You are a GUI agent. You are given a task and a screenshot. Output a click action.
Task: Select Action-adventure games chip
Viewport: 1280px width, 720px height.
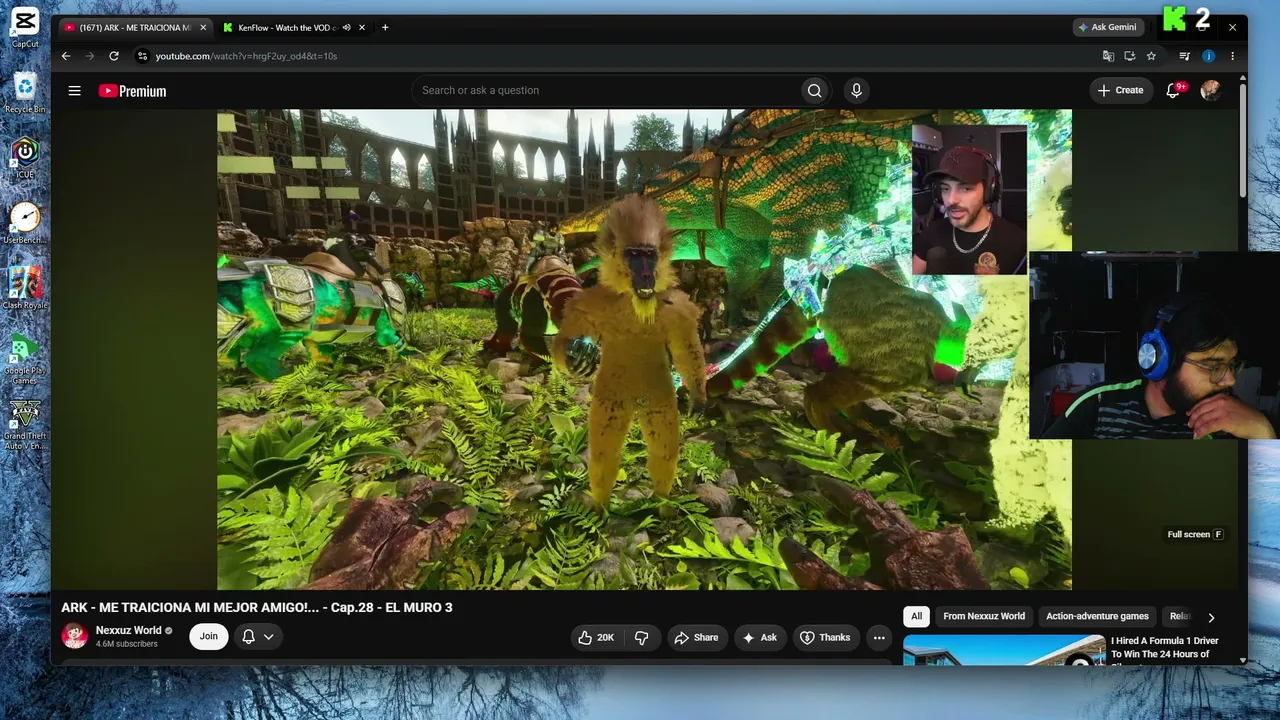pyautogui.click(x=1097, y=617)
